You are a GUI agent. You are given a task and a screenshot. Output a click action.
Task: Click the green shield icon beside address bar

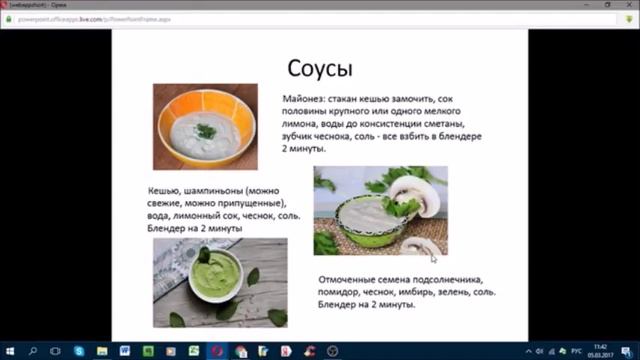(x=629, y=19)
